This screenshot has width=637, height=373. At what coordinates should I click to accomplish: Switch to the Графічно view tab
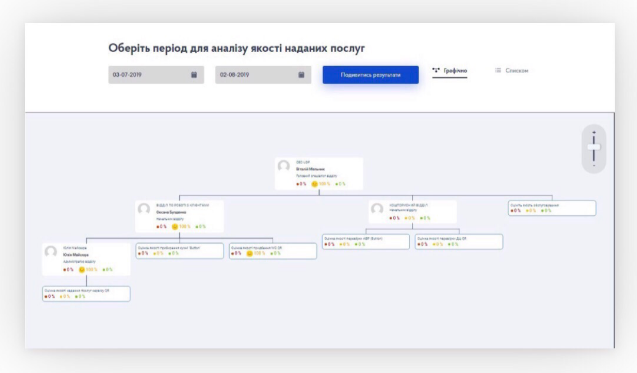[450, 71]
